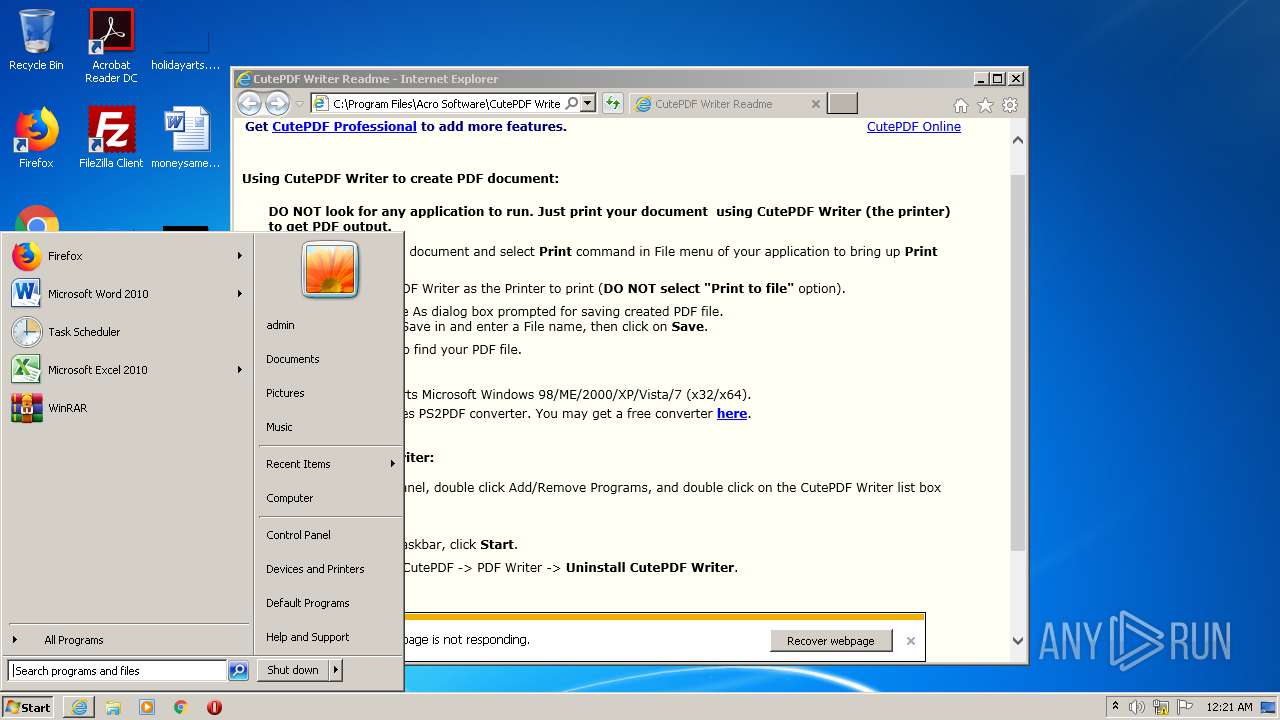Click the refresh page icon
The width and height of the screenshot is (1280, 720).
(612, 103)
